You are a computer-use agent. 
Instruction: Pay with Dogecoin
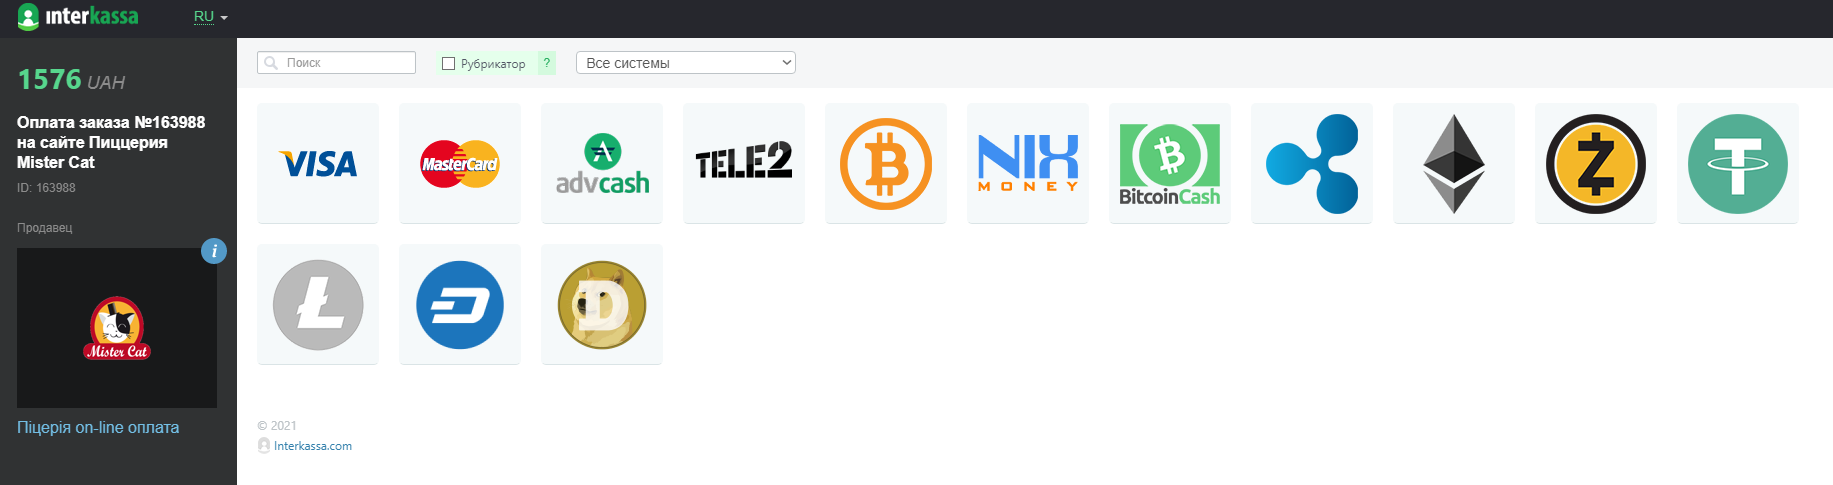point(602,304)
